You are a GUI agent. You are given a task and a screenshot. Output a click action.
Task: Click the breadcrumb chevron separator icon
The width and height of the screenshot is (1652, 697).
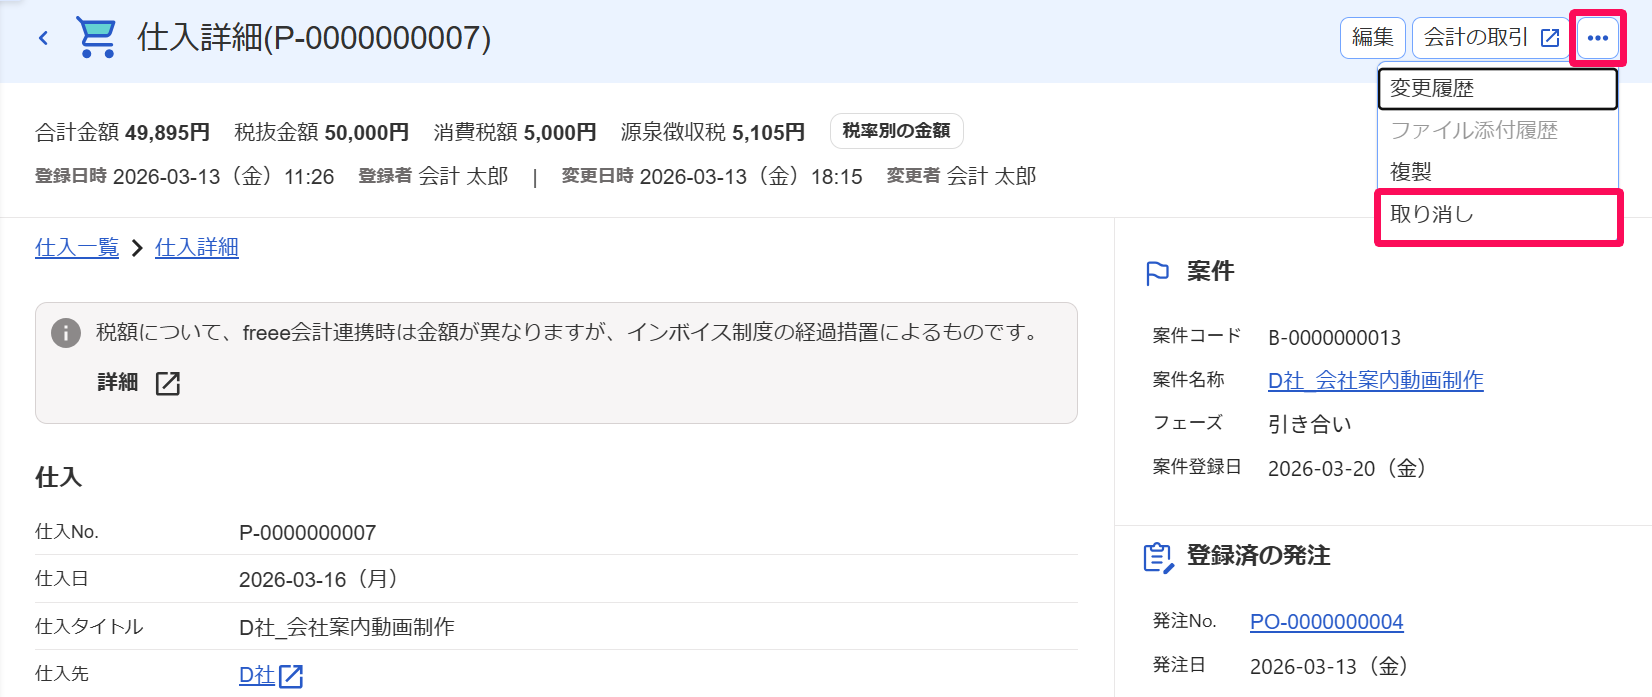137,248
